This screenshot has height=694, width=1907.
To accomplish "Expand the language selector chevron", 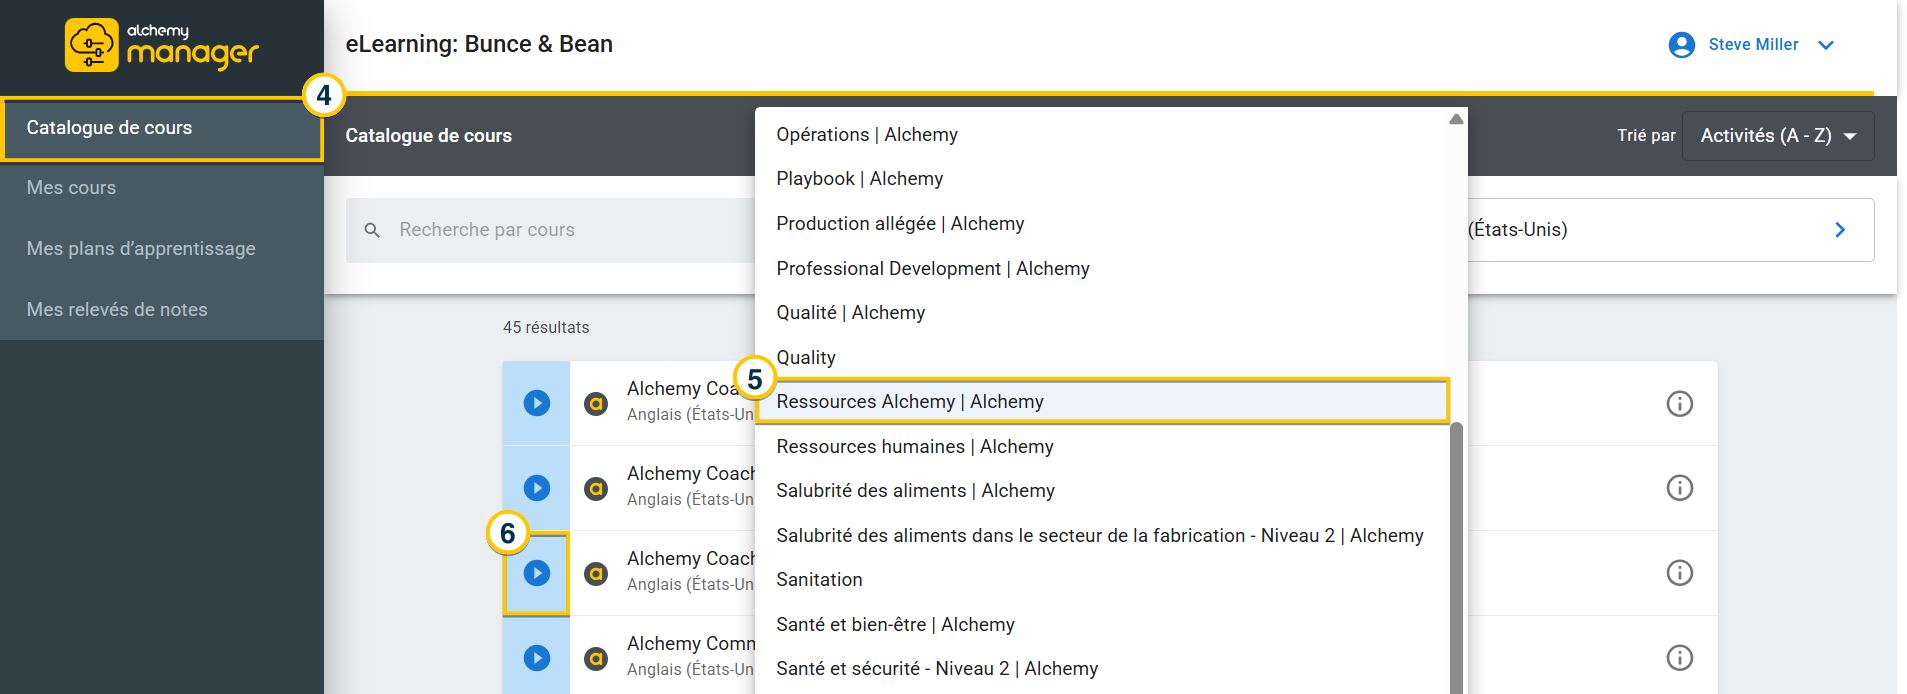I will coord(1840,230).
